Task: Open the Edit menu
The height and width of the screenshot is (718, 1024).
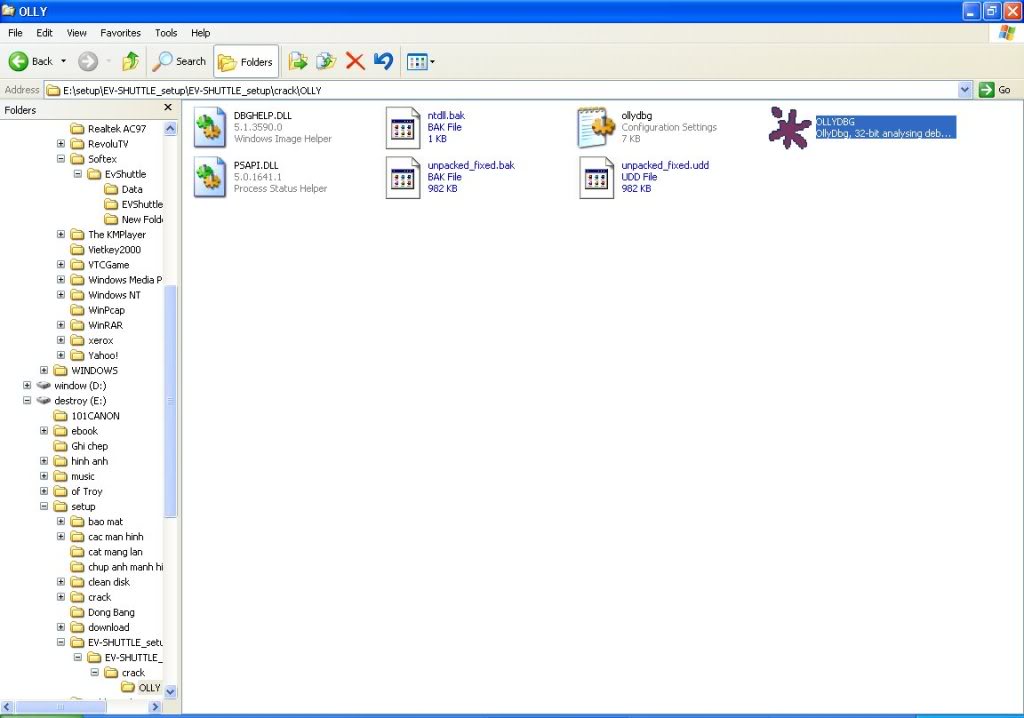Action: click(44, 33)
